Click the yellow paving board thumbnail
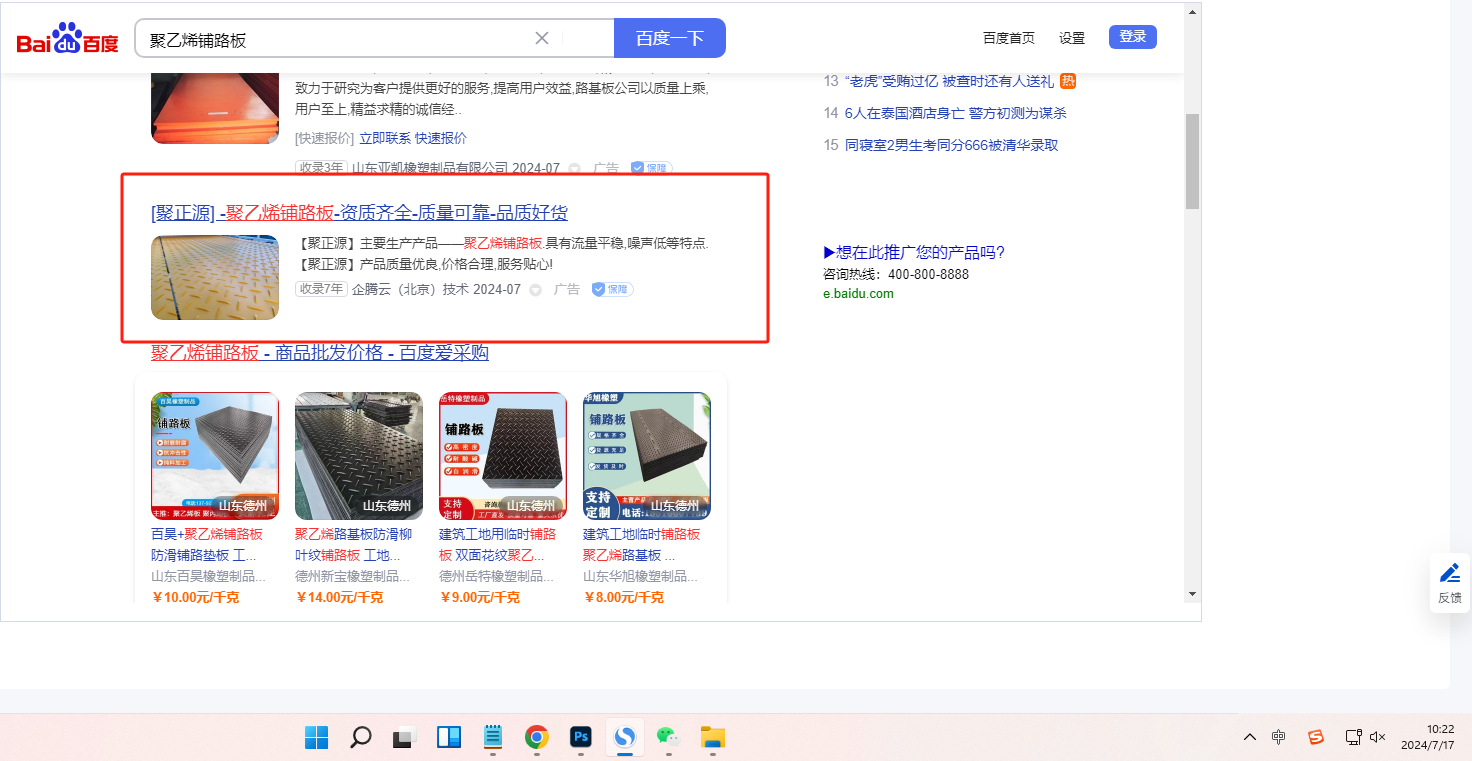 (215, 277)
